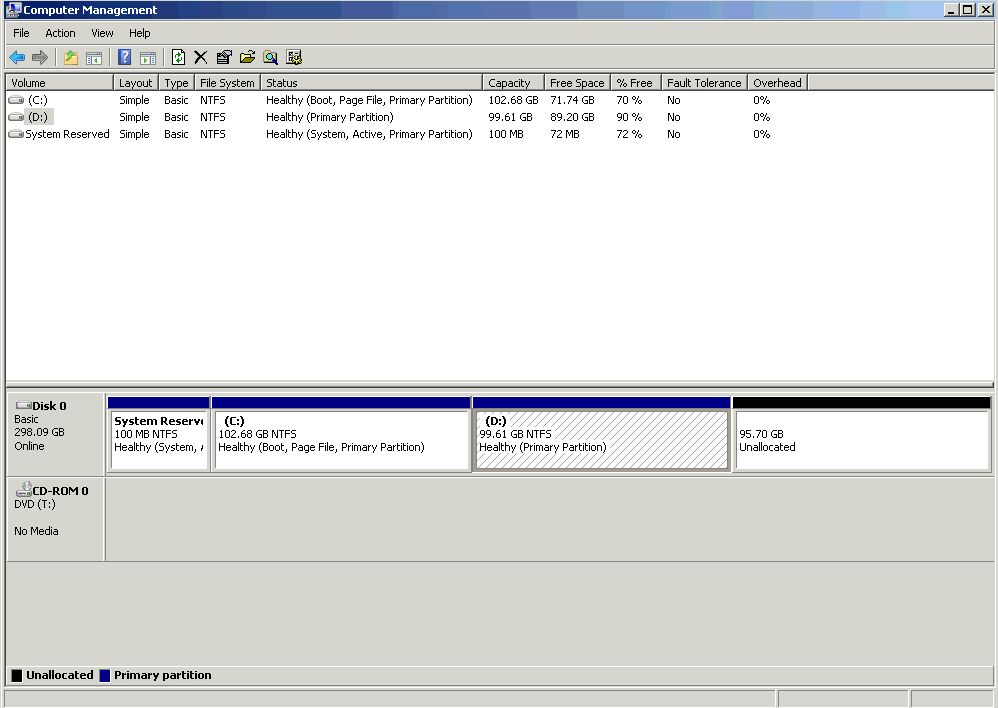Toggle the Show/Hide Action Pane icon
Viewport: 998px width, 708px height.
(x=148, y=58)
